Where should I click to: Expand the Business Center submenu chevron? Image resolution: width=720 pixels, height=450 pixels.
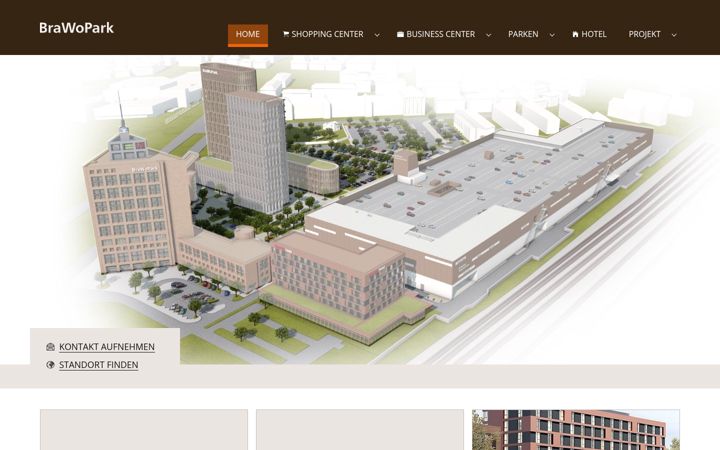click(x=489, y=35)
